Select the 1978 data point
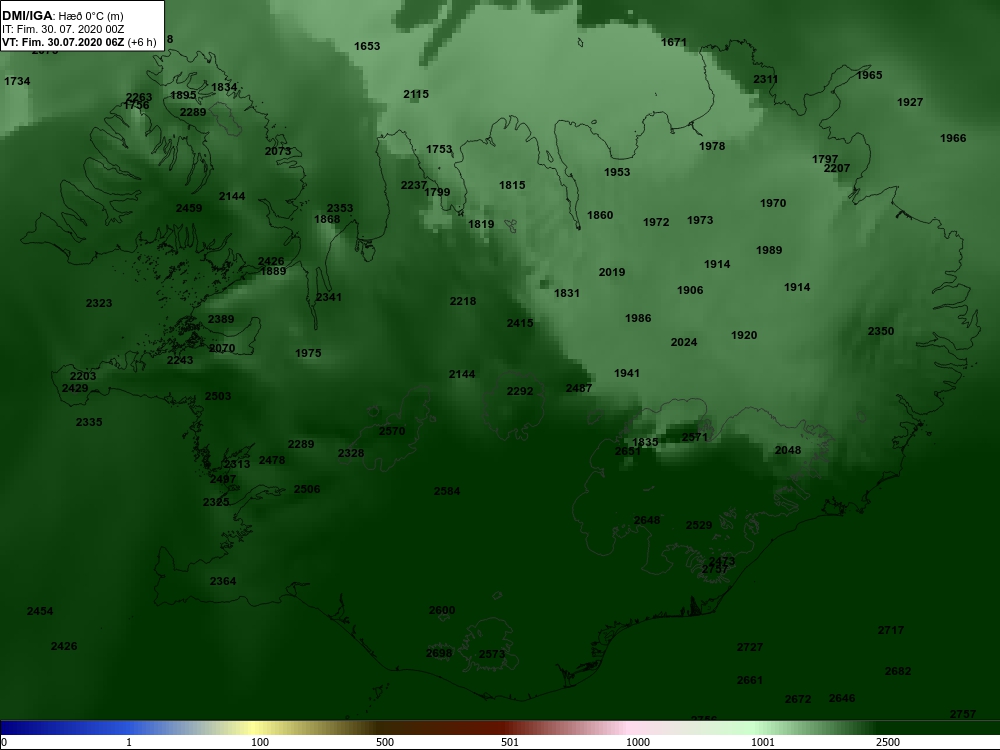Screen dimensions: 1000x750 712,146
